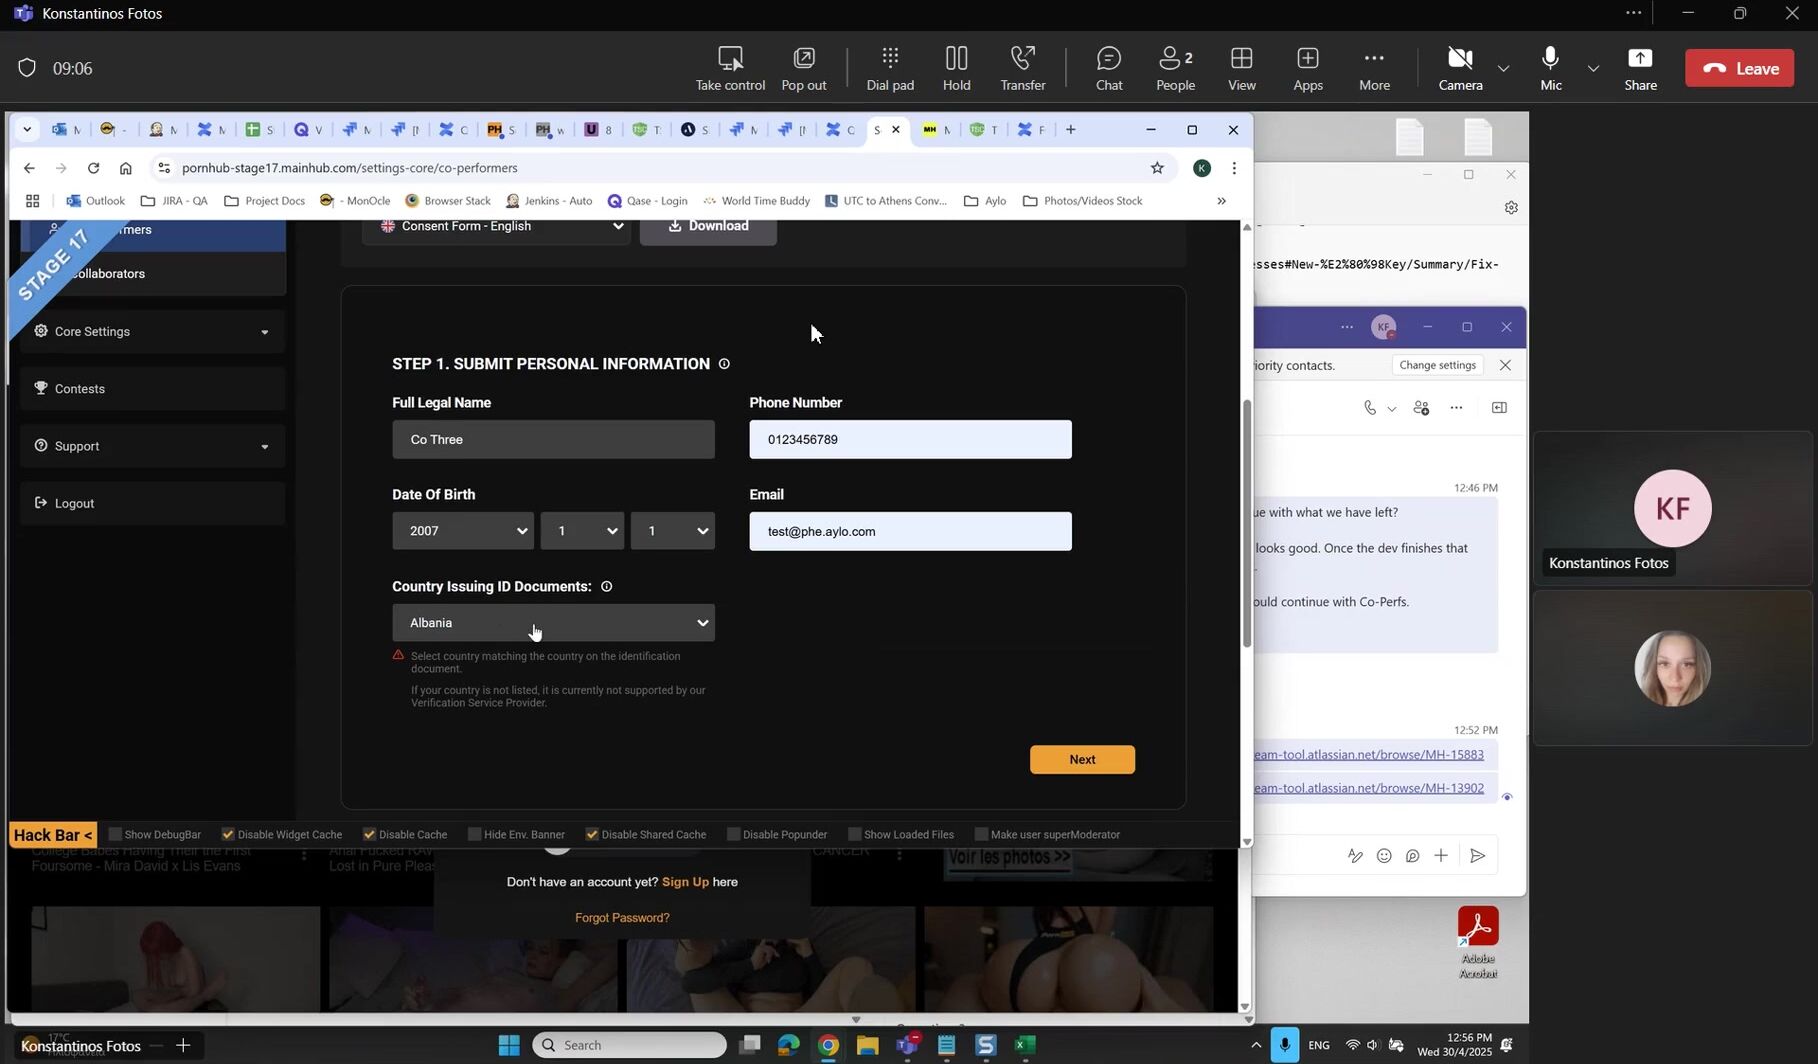Mute the Mic in call toolbar

coord(1550,68)
